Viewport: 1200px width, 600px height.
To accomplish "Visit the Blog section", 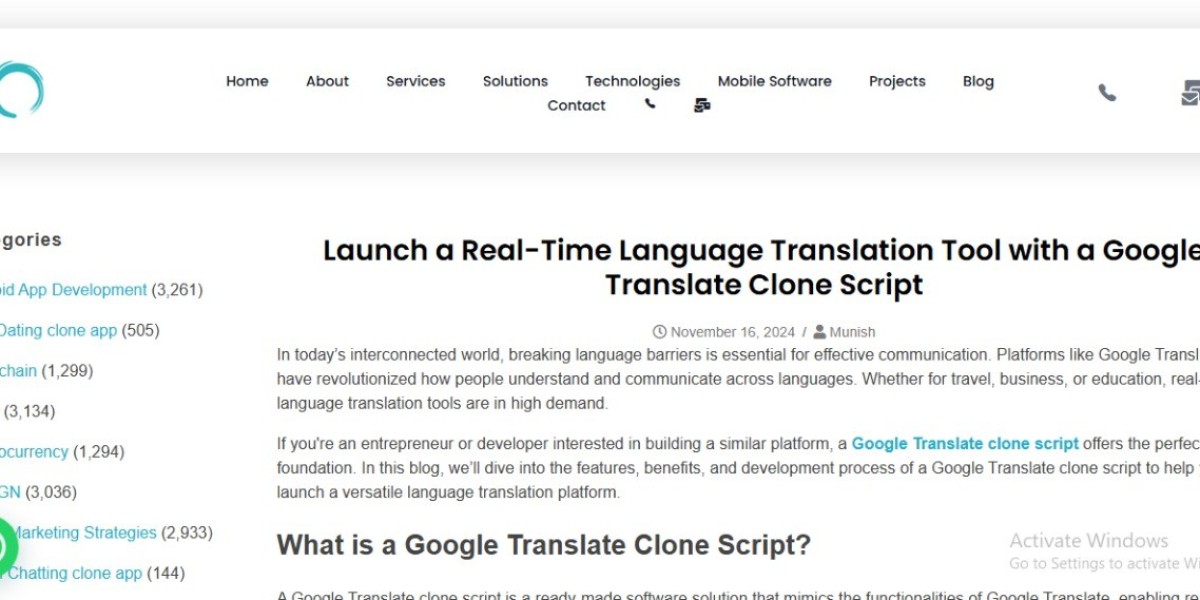I will pos(978,81).
